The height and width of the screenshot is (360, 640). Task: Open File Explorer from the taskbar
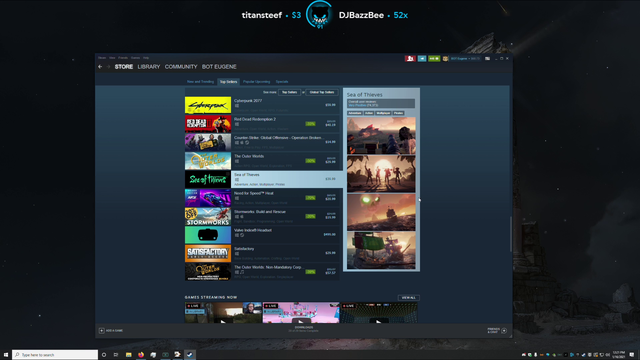point(128,355)
